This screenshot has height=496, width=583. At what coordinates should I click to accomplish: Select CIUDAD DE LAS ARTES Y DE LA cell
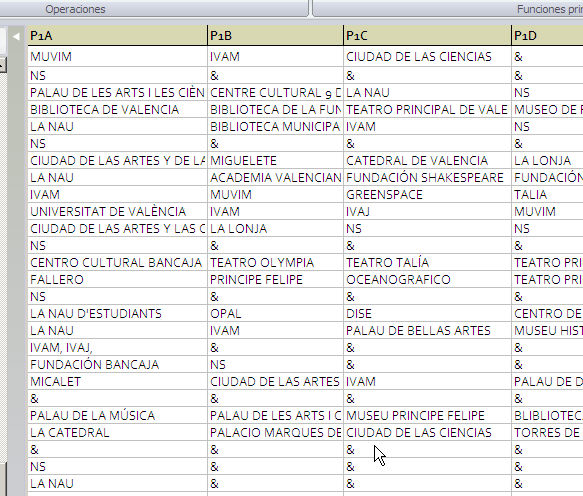(x=117, y=160)
